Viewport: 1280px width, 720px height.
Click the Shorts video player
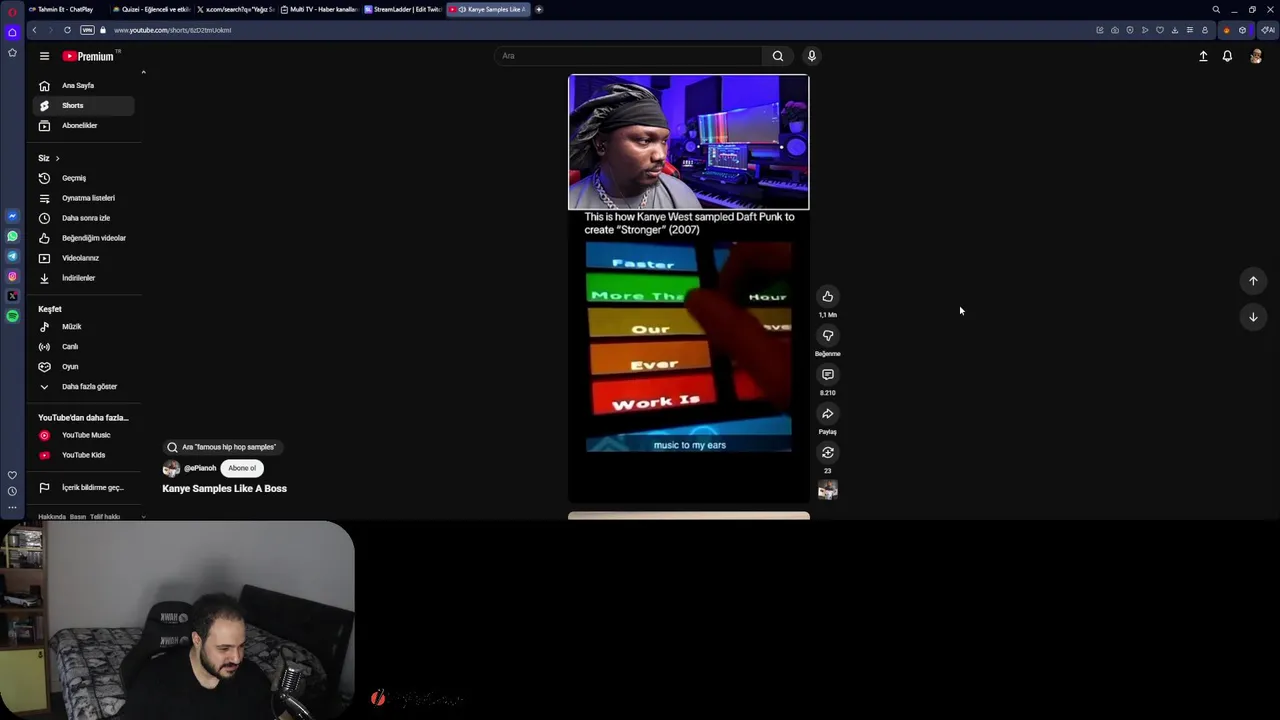pyautogui.click(x=689, y=288)
